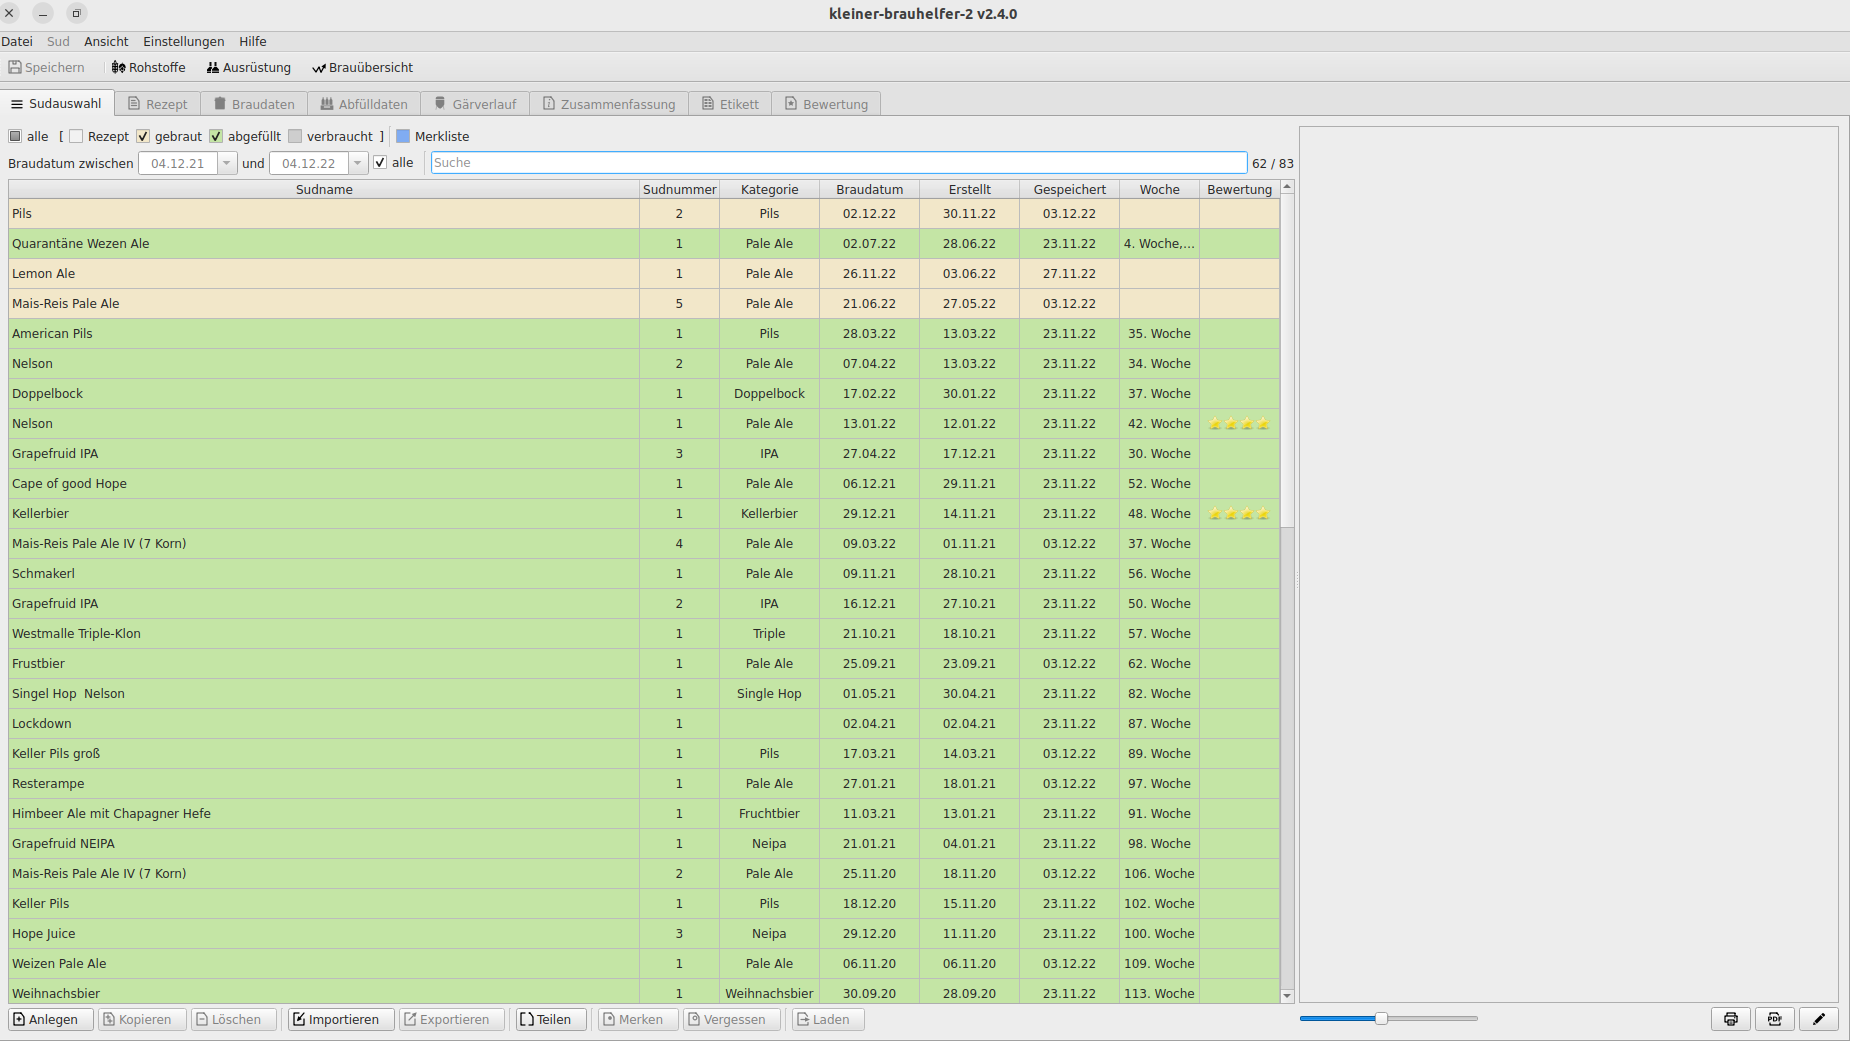Open the start date dropdown 04.12.21
Image resolution: width=1850 pixels, height=1041 pixels.
point(227,163)
